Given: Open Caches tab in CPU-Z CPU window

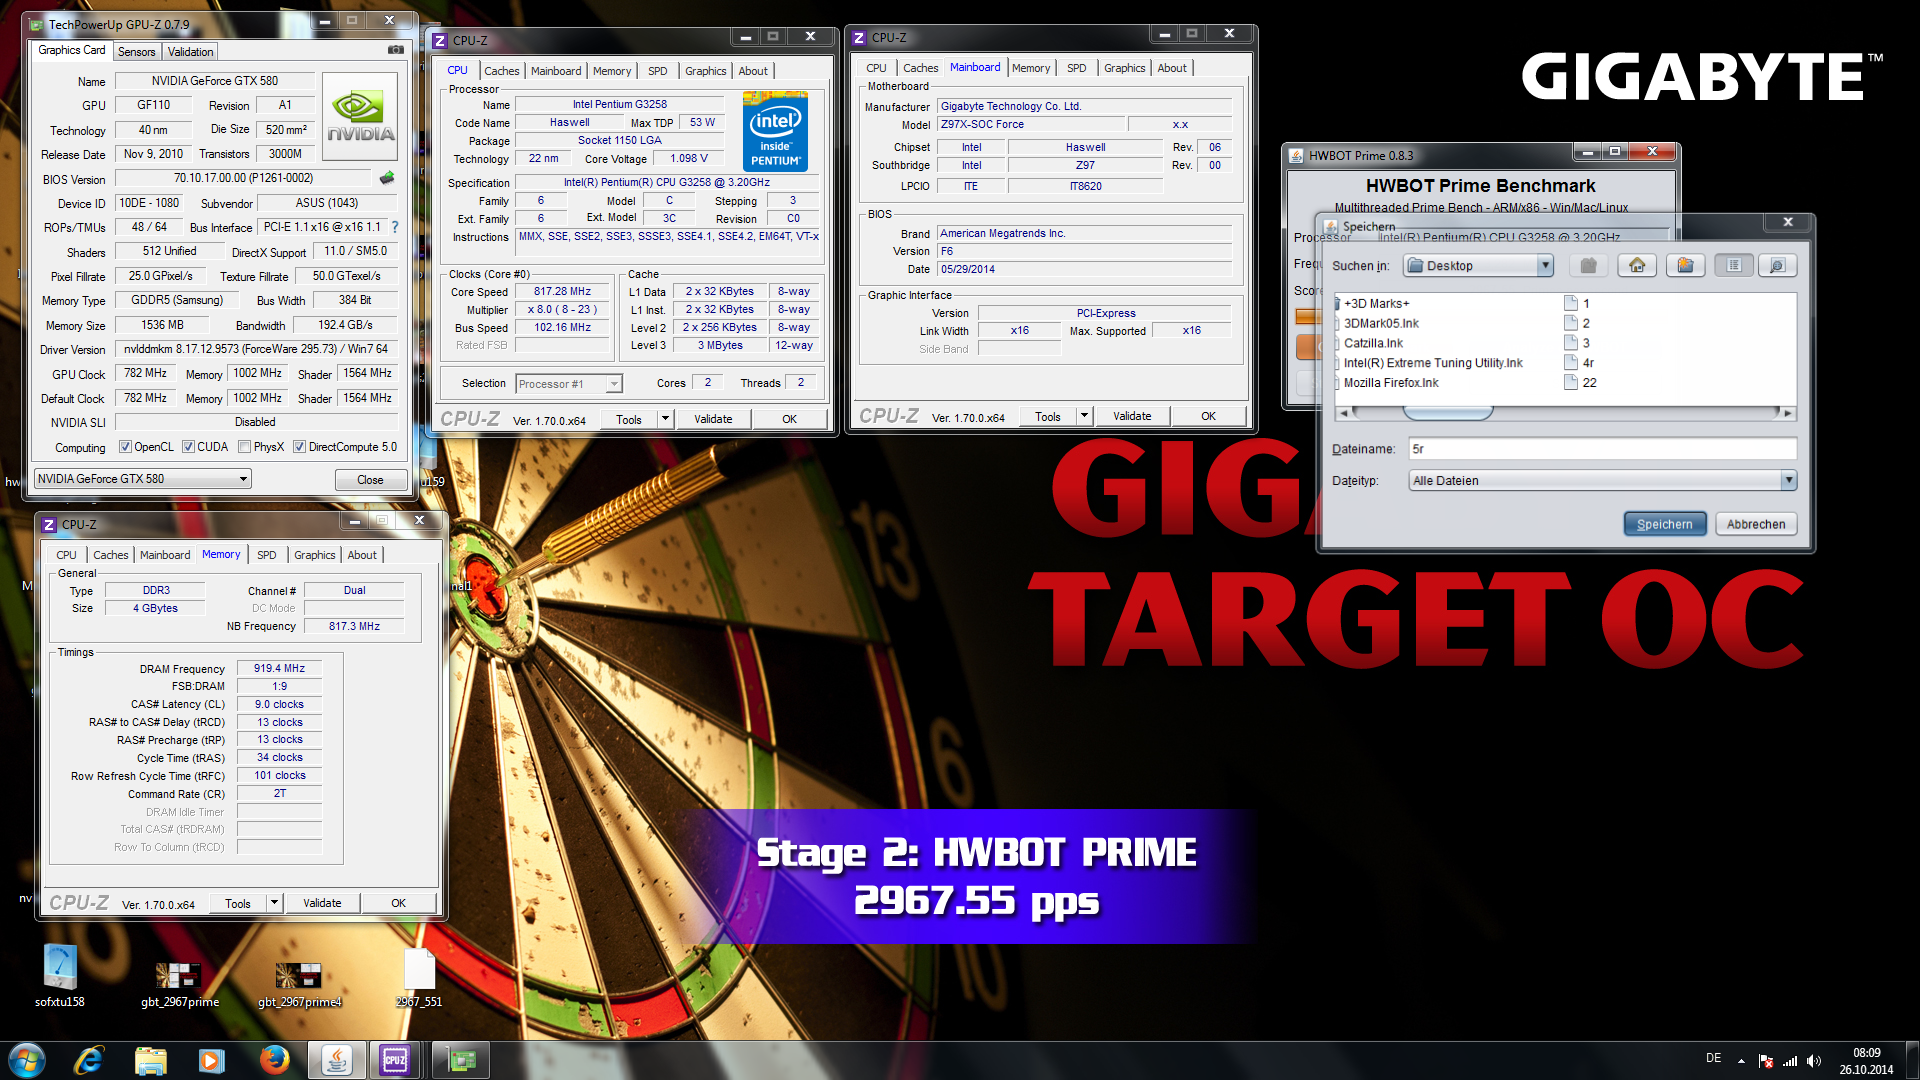Looking at the screenshot, I should (501, 71).
